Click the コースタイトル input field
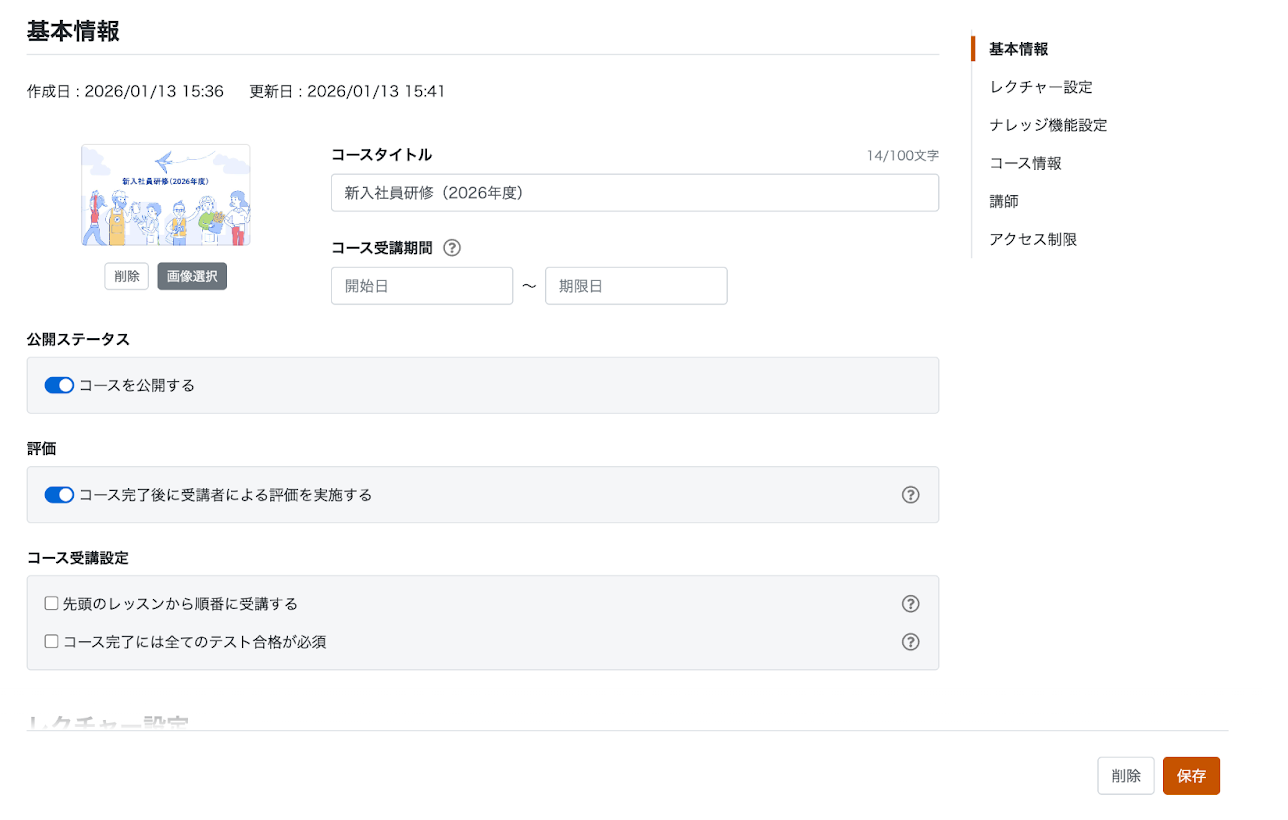Screen dimensions: 1288x820 click(635, 193)
